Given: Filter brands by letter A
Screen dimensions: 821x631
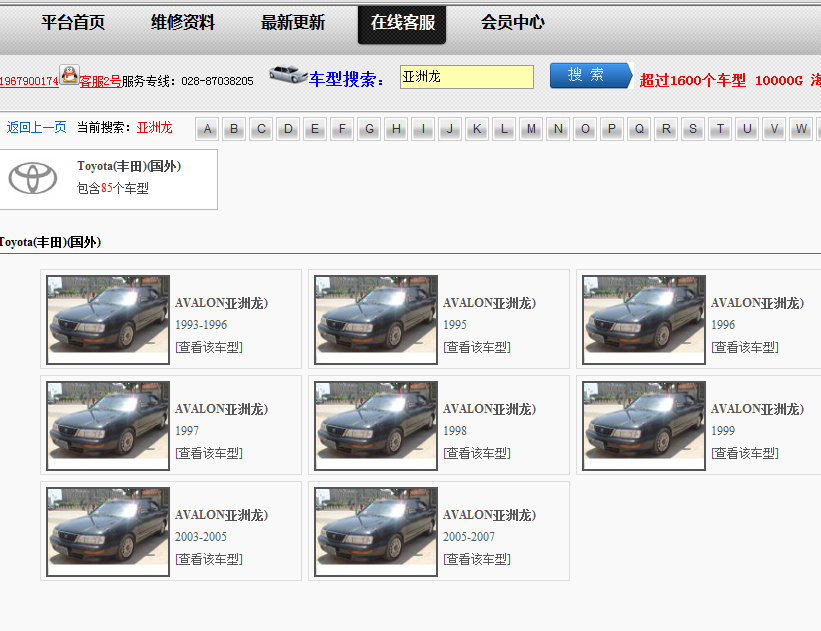Looking at the screenshot, I should [x=207, y=129].
